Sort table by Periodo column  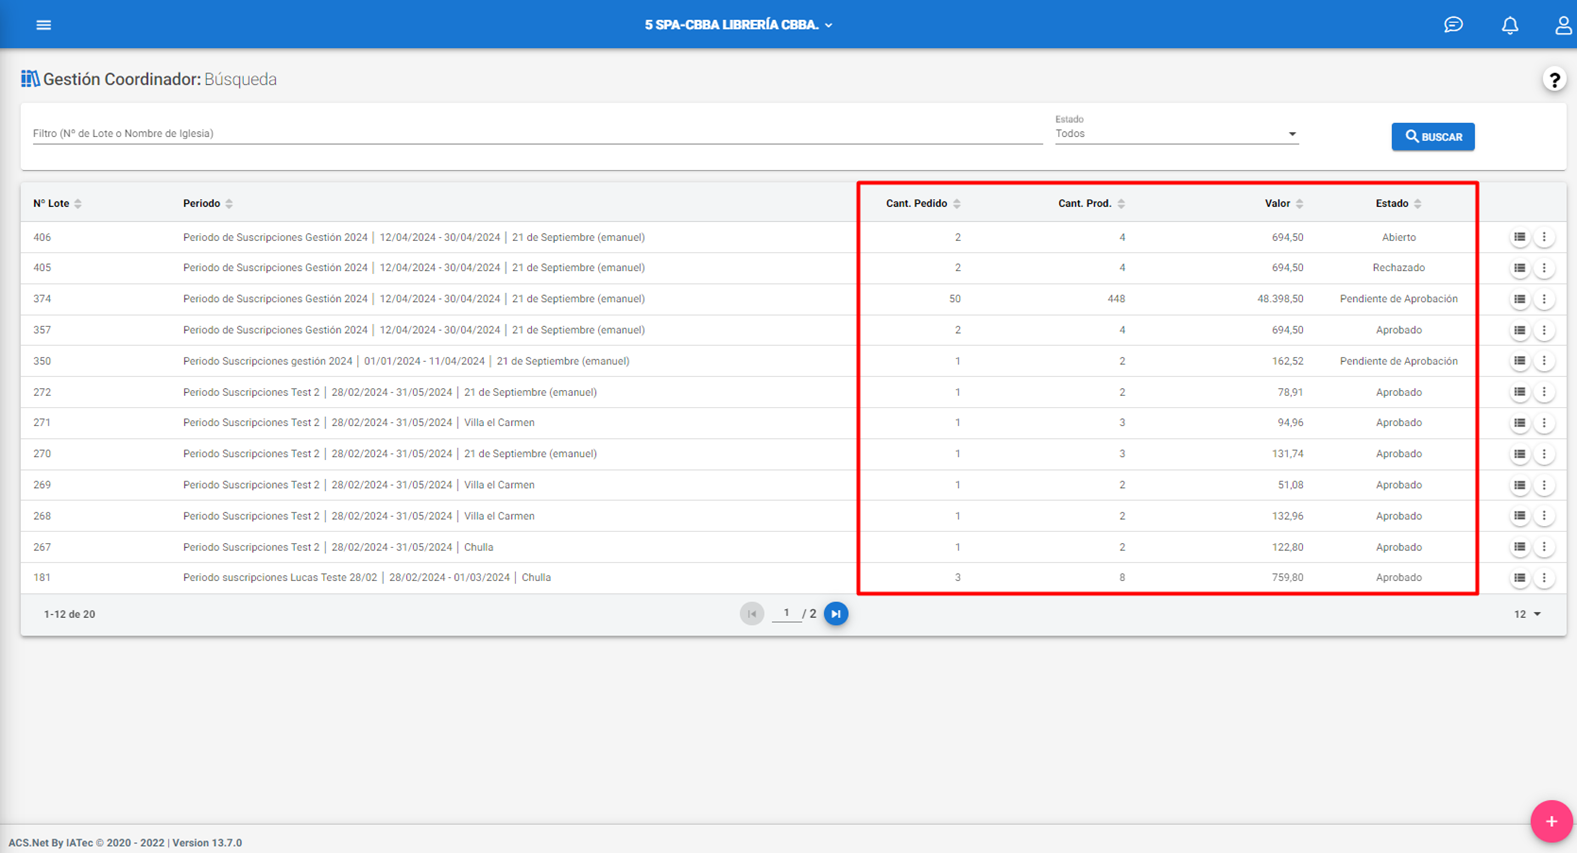208,204
